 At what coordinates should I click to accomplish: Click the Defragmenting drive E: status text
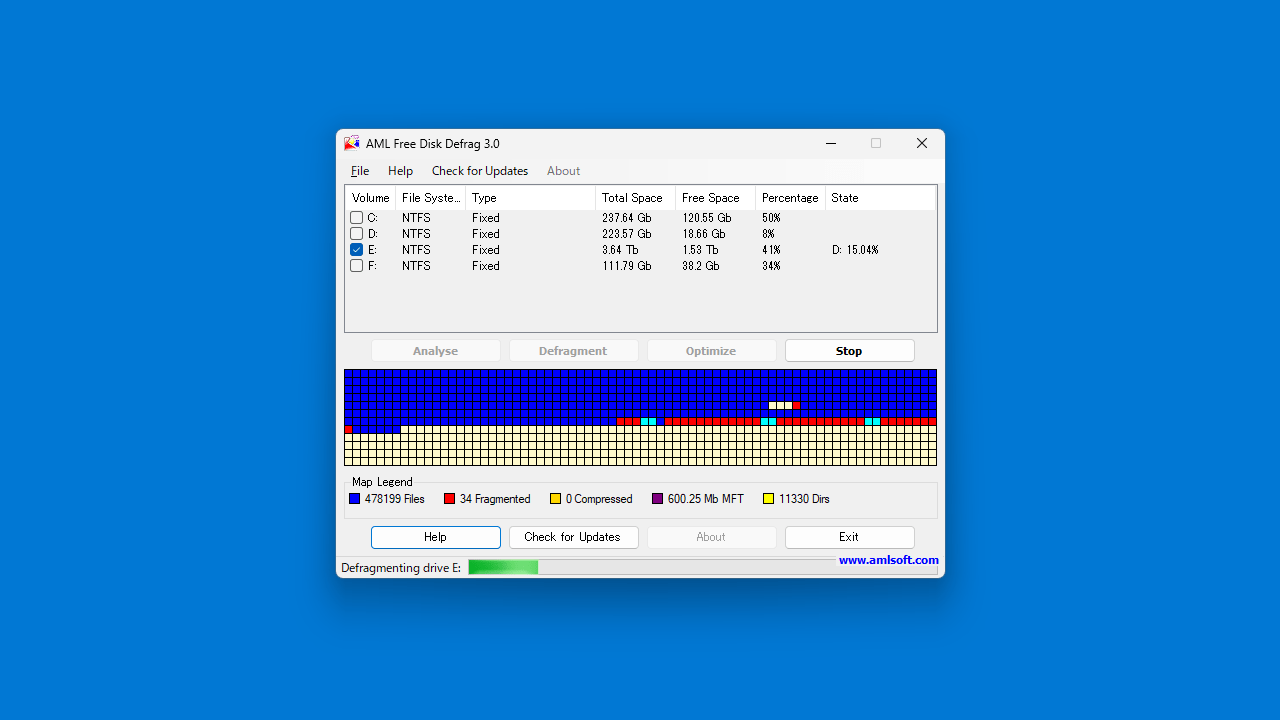click(x=401, y=568)
